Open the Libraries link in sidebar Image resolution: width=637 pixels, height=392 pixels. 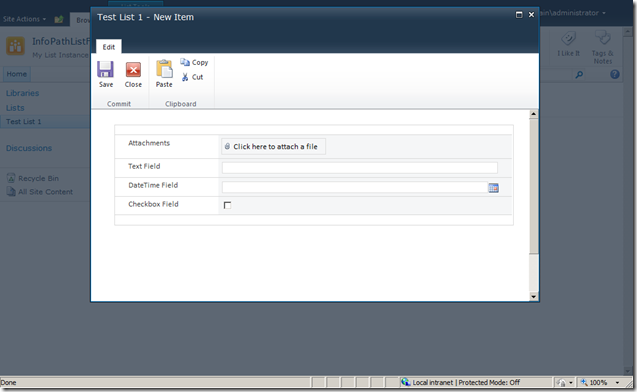click(22, 93)
